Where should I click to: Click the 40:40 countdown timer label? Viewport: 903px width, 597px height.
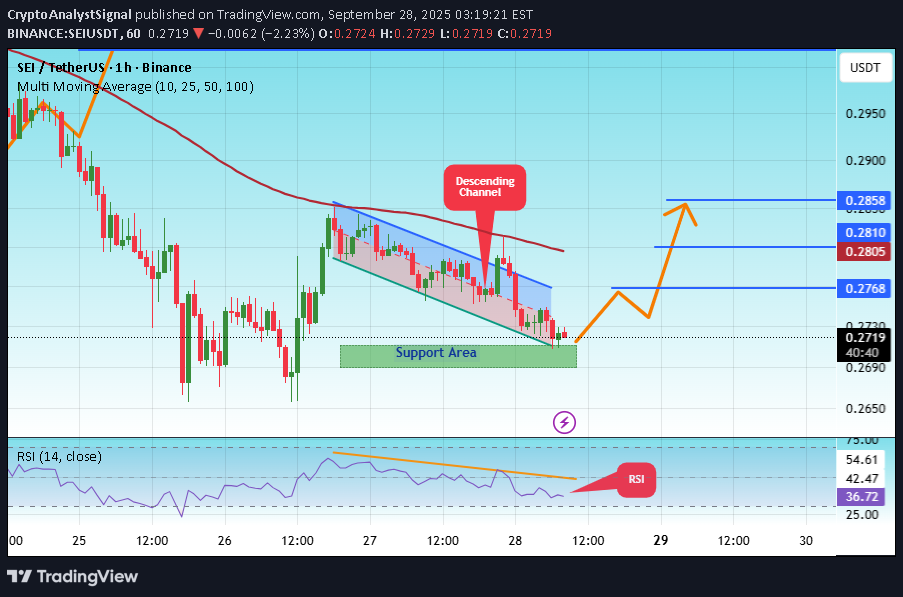point(862,353)
